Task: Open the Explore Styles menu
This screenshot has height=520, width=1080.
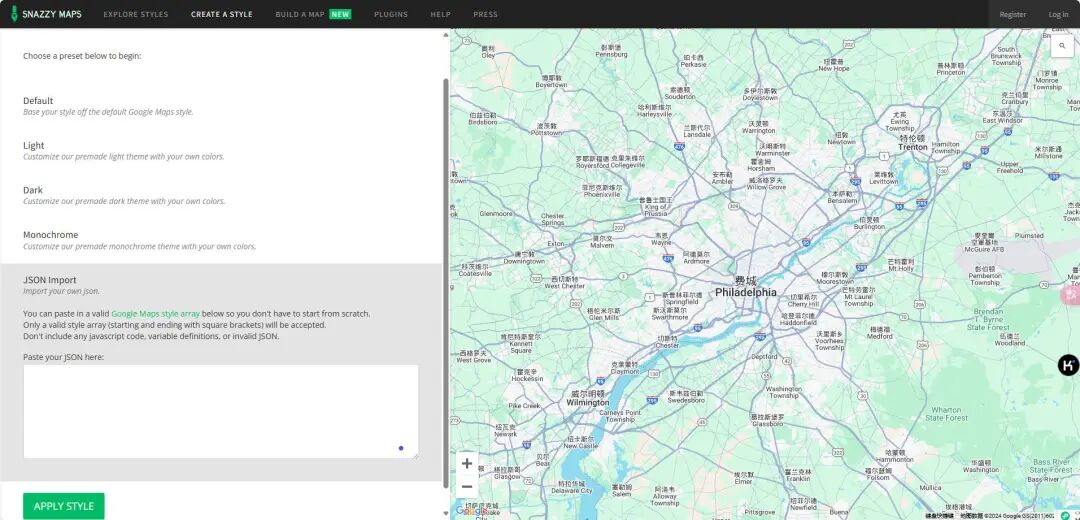Action: 136,14
